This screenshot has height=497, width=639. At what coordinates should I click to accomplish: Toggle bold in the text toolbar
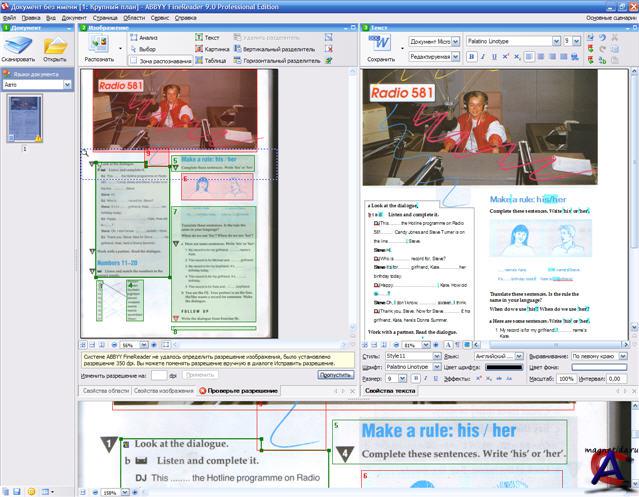470,57
